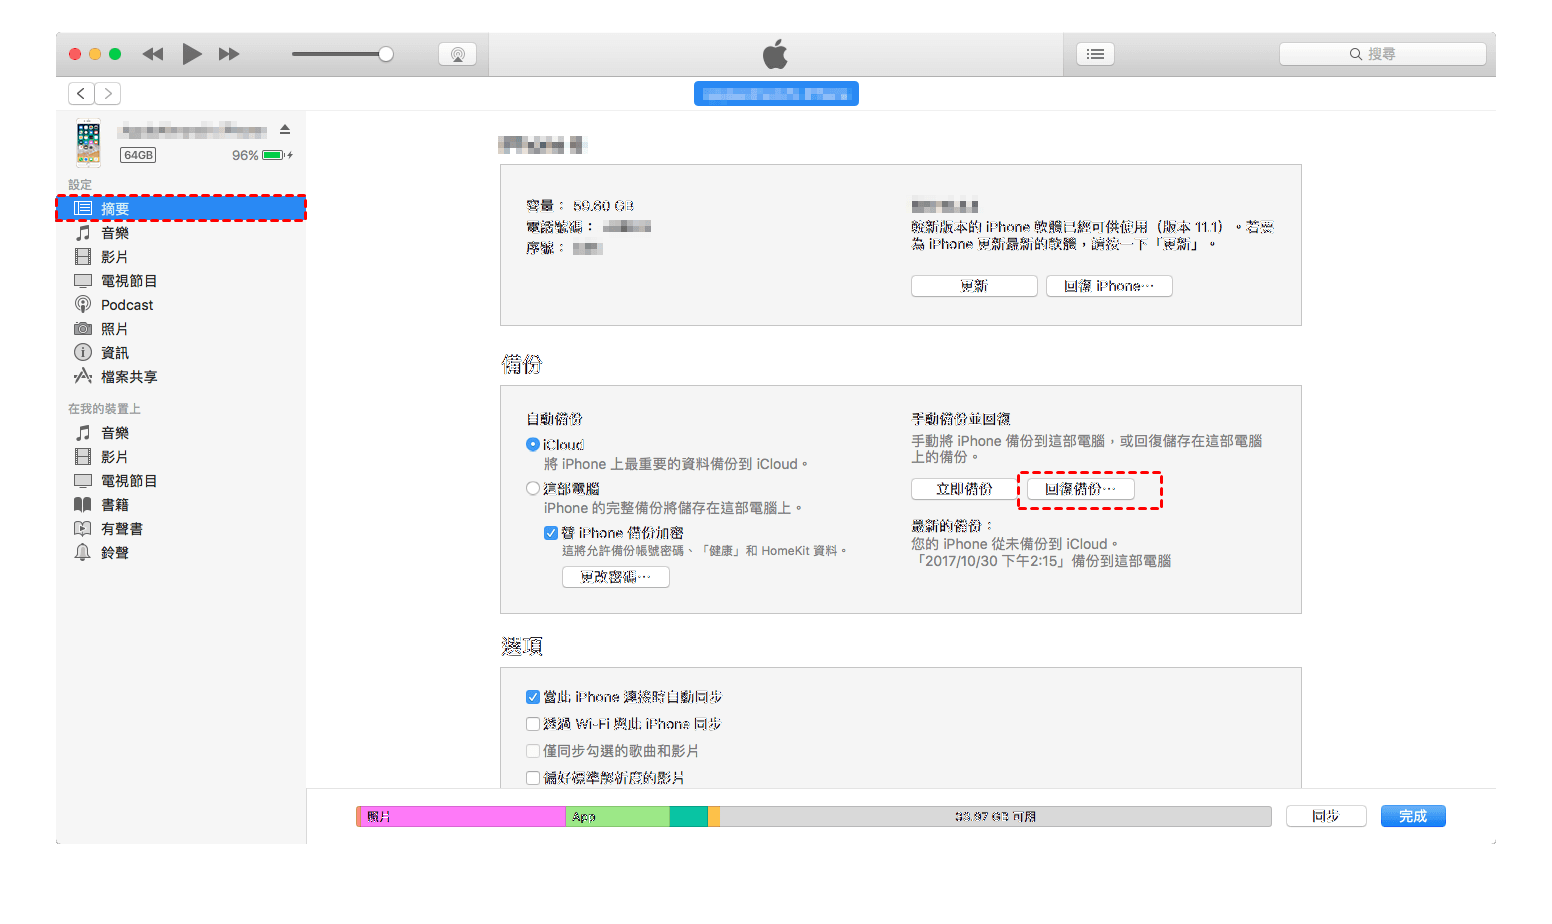
Task: Click the 手動備份並回復 heading
Action: pyautogui.click(x=961, y=419)
